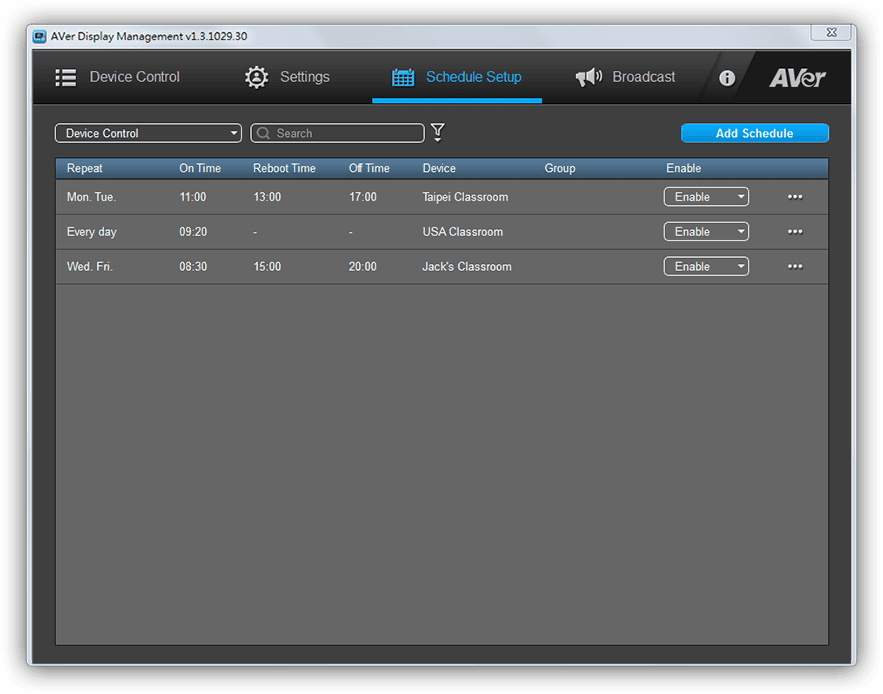Open more options for USA Classroom schedule
The height and width of the screenshot is (694, 883).
(795, 232)
